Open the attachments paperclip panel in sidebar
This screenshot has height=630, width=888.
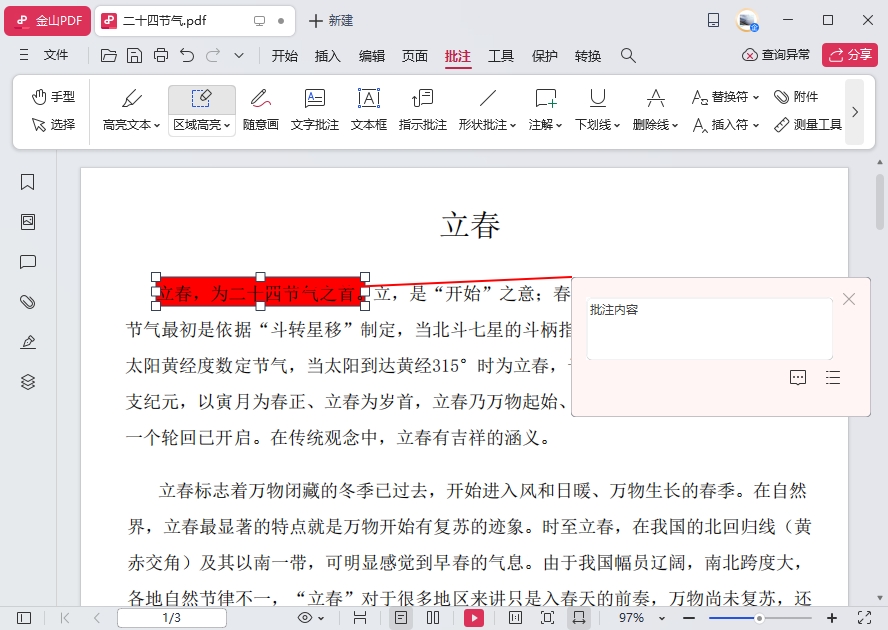click(x=28, y=302)
